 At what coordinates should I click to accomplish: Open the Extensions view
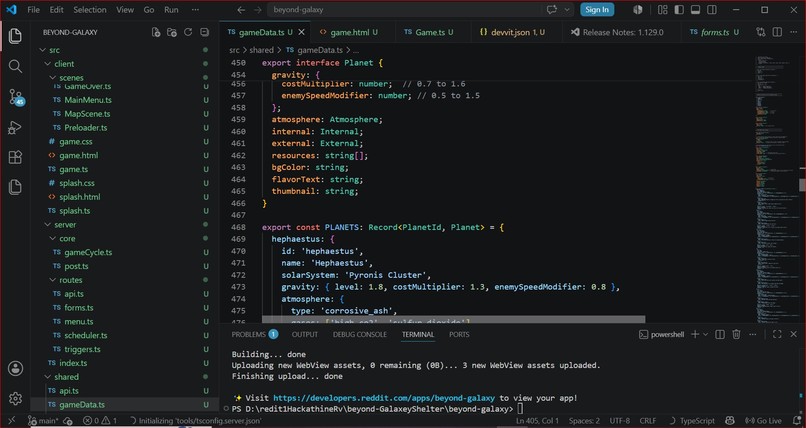click(15, 157)
